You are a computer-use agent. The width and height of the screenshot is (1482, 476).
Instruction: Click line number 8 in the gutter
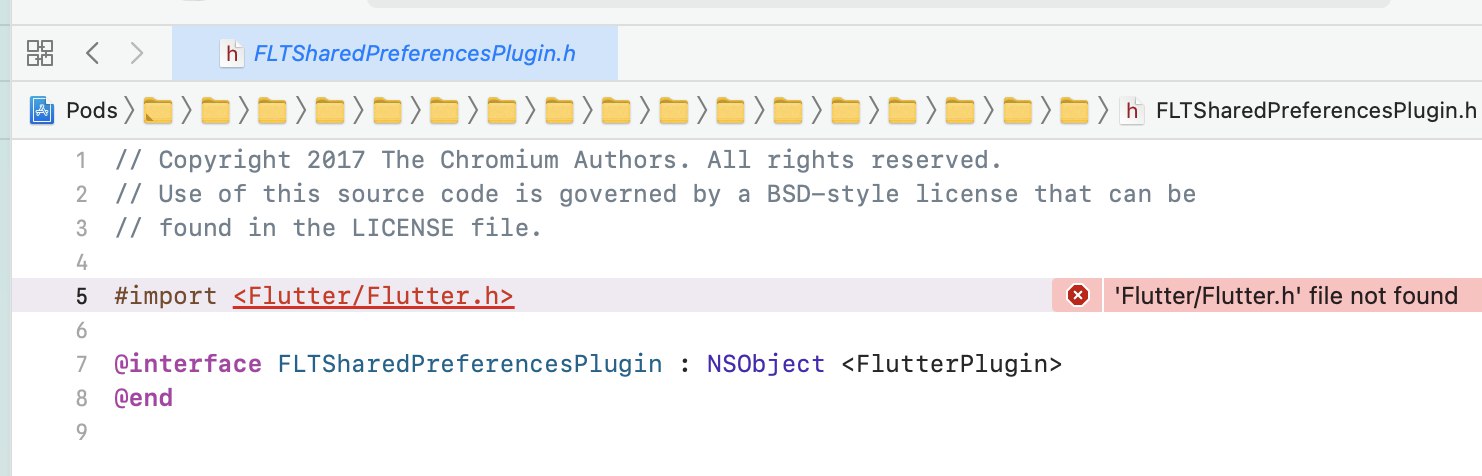click(81, 398)
